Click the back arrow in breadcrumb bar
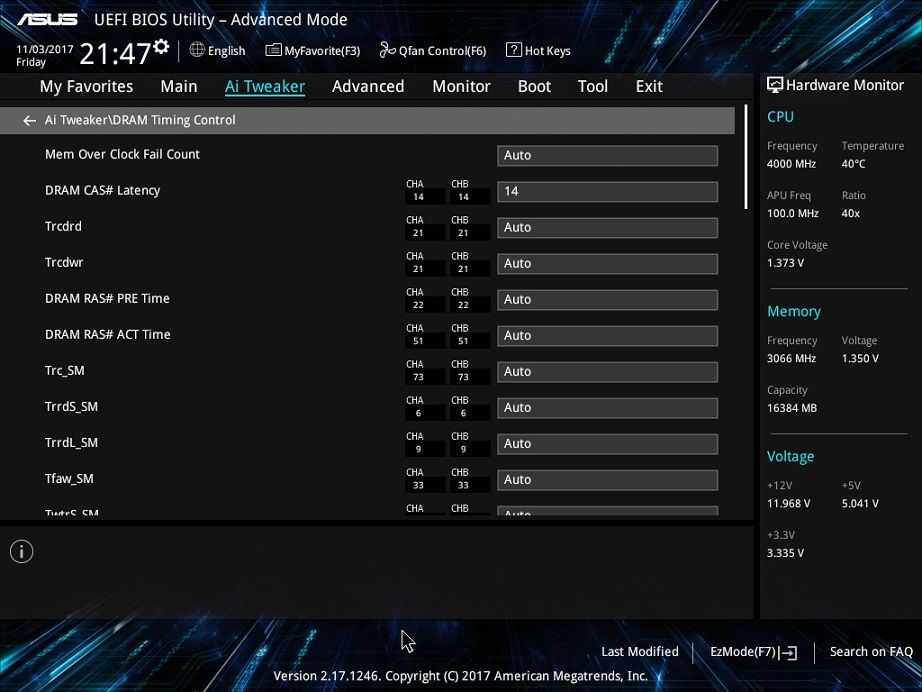 pos(29,121)
